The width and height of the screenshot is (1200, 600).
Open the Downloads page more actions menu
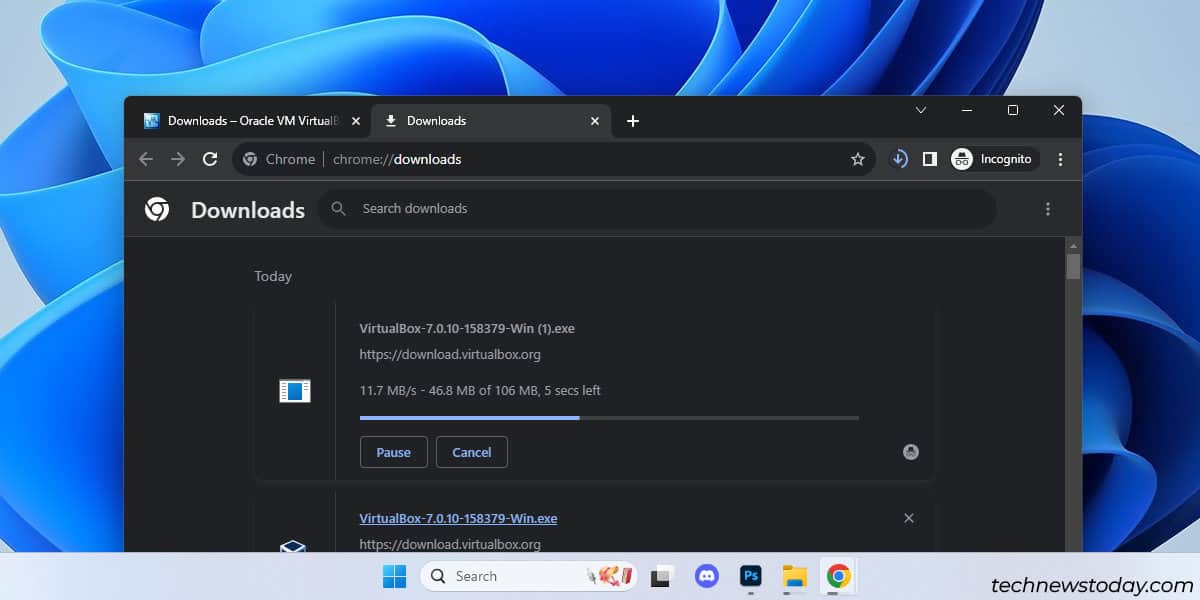(x=1048, y=209)
